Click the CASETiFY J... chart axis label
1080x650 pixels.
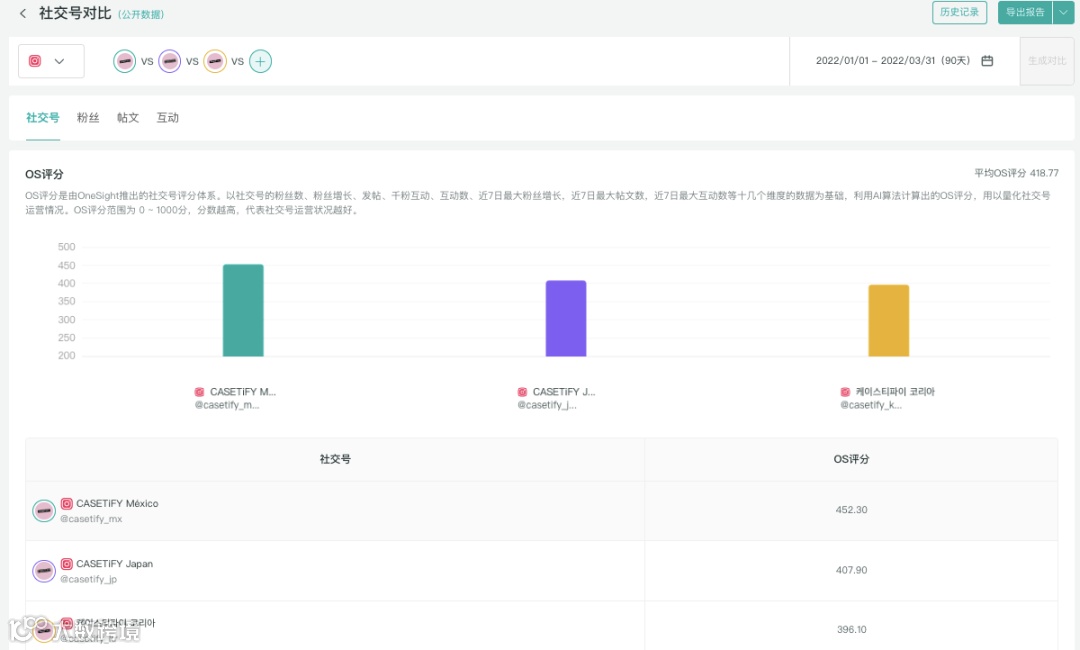[563, 392]
